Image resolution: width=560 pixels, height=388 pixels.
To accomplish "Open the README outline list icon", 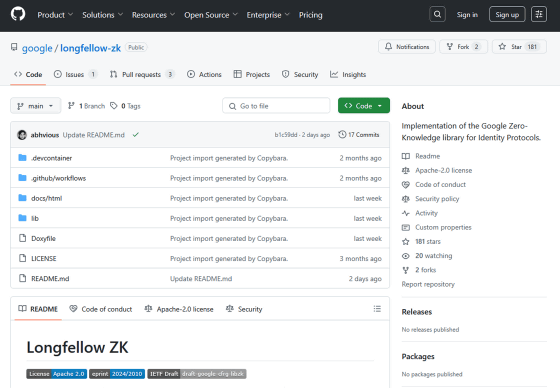I will [x=377, y=309].
